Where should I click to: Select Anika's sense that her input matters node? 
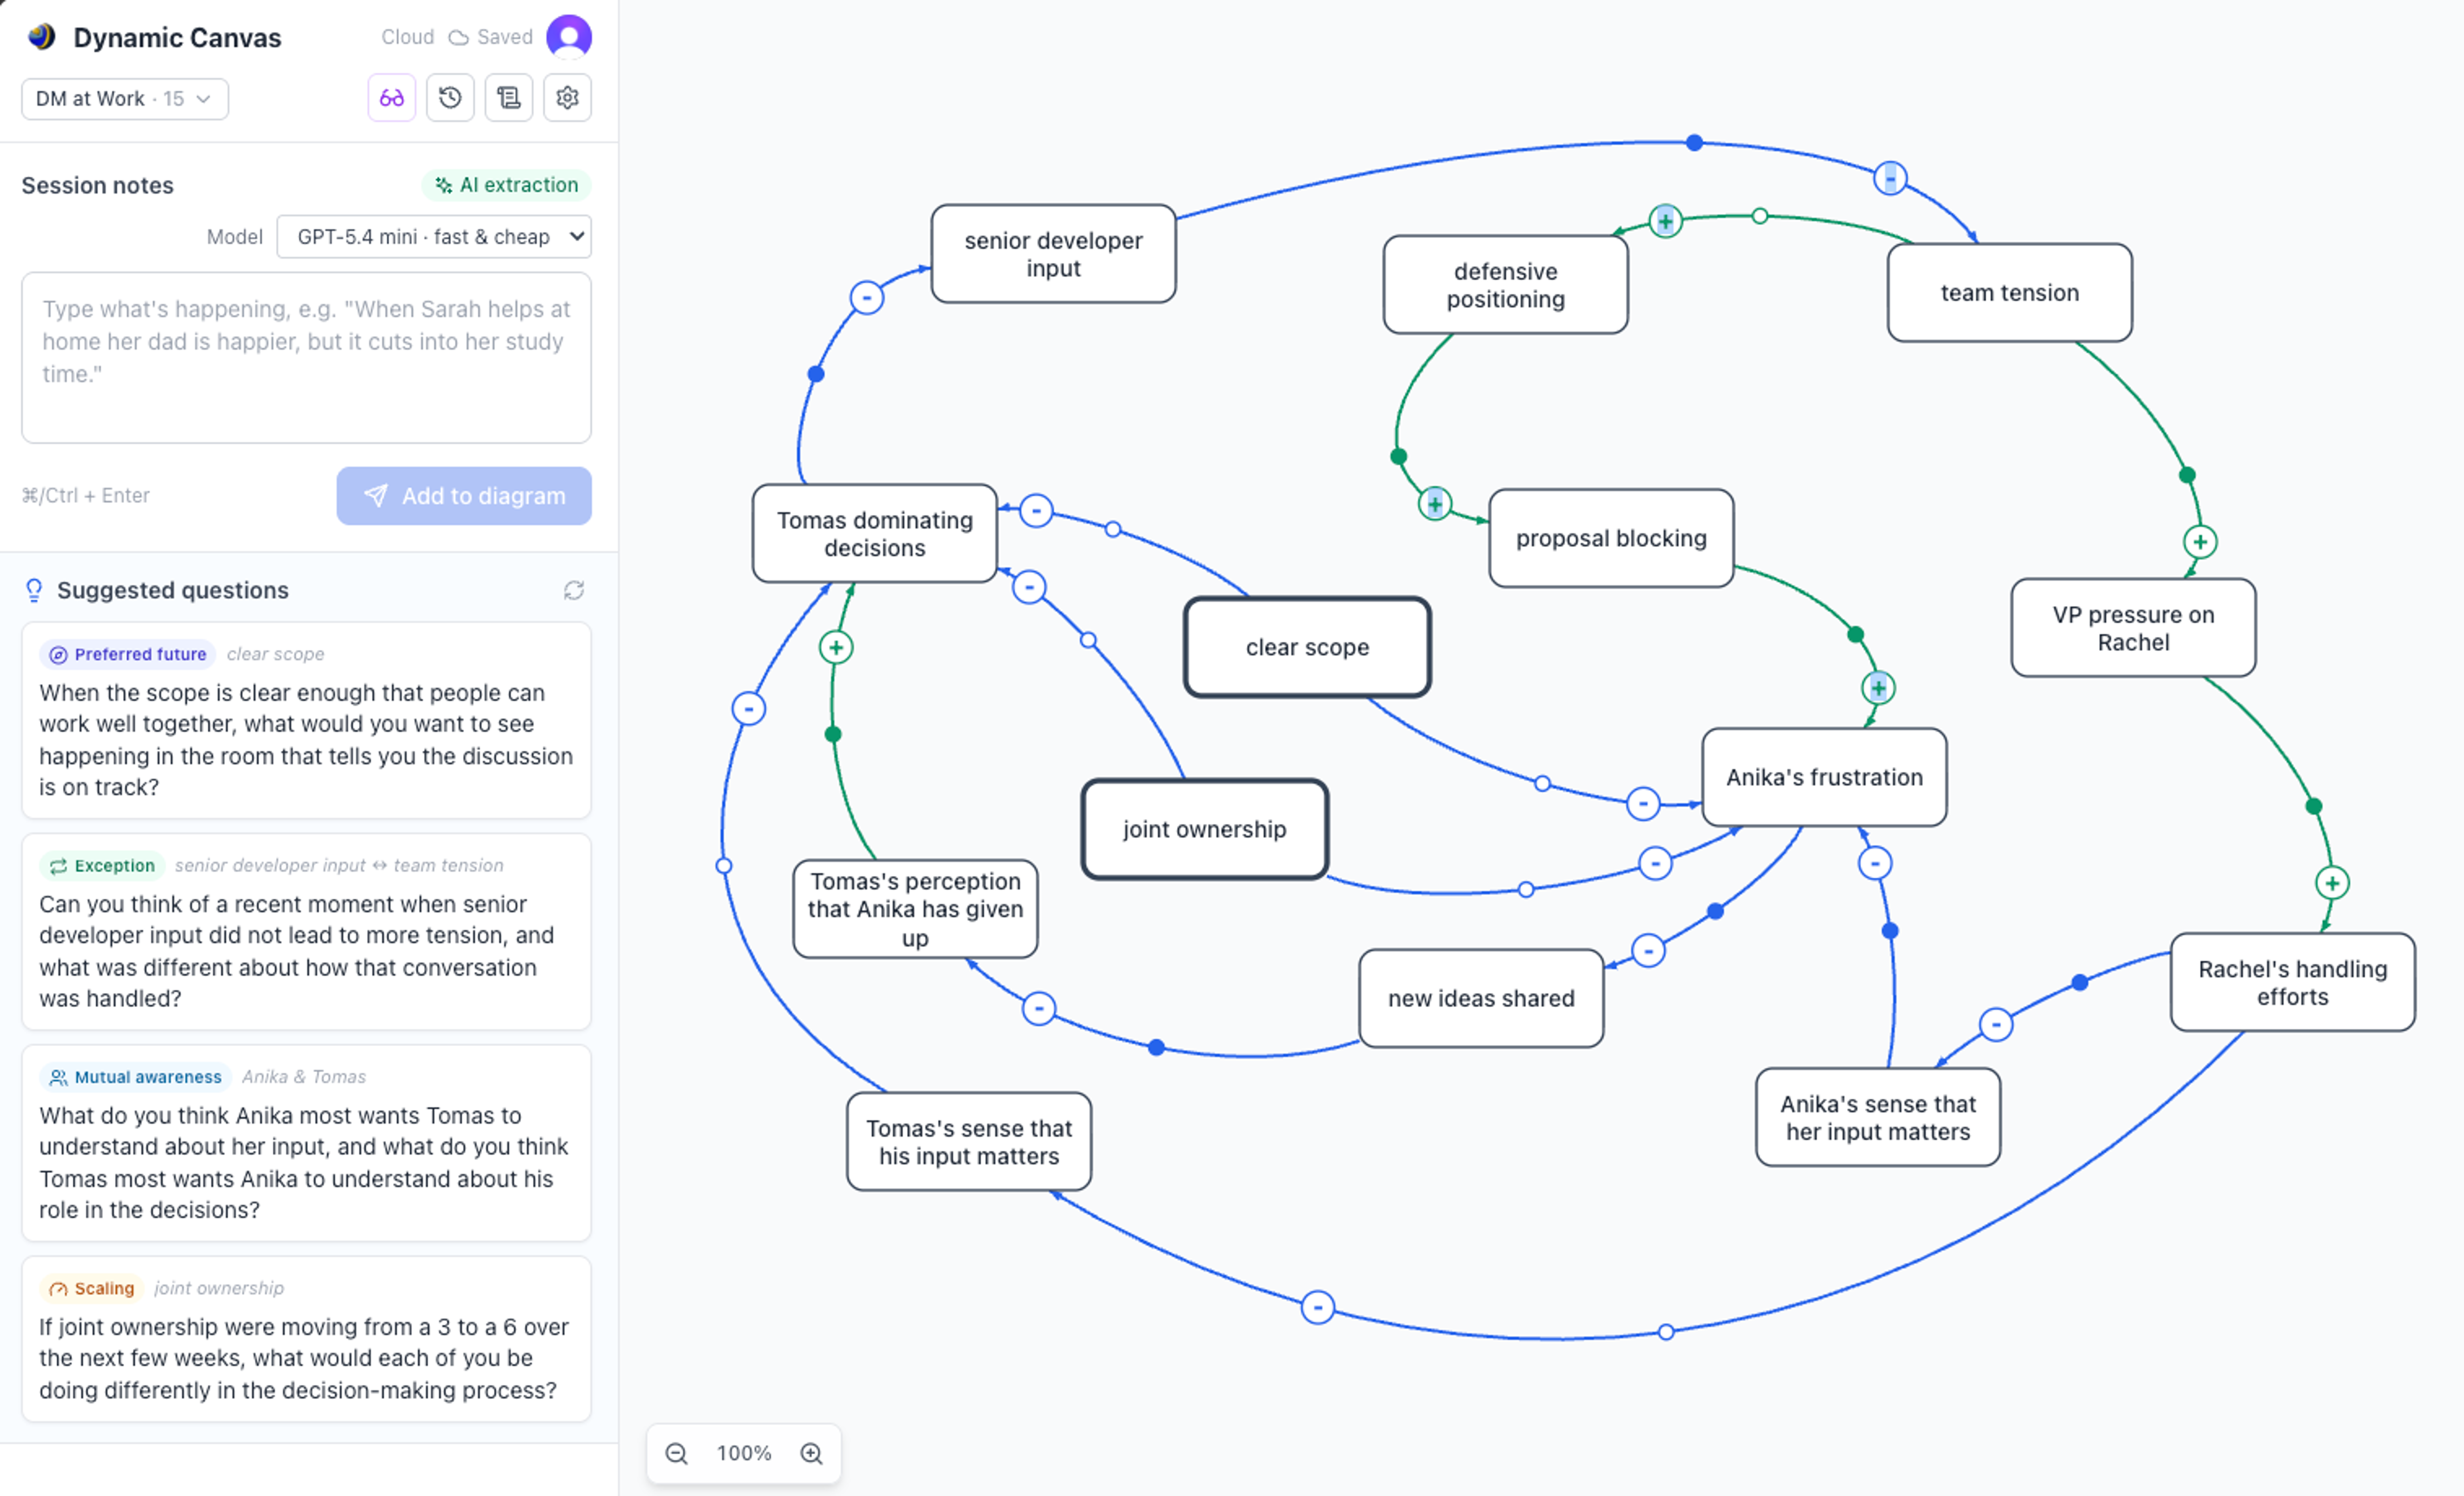pyautogui.click(x=1878, y=1117)
